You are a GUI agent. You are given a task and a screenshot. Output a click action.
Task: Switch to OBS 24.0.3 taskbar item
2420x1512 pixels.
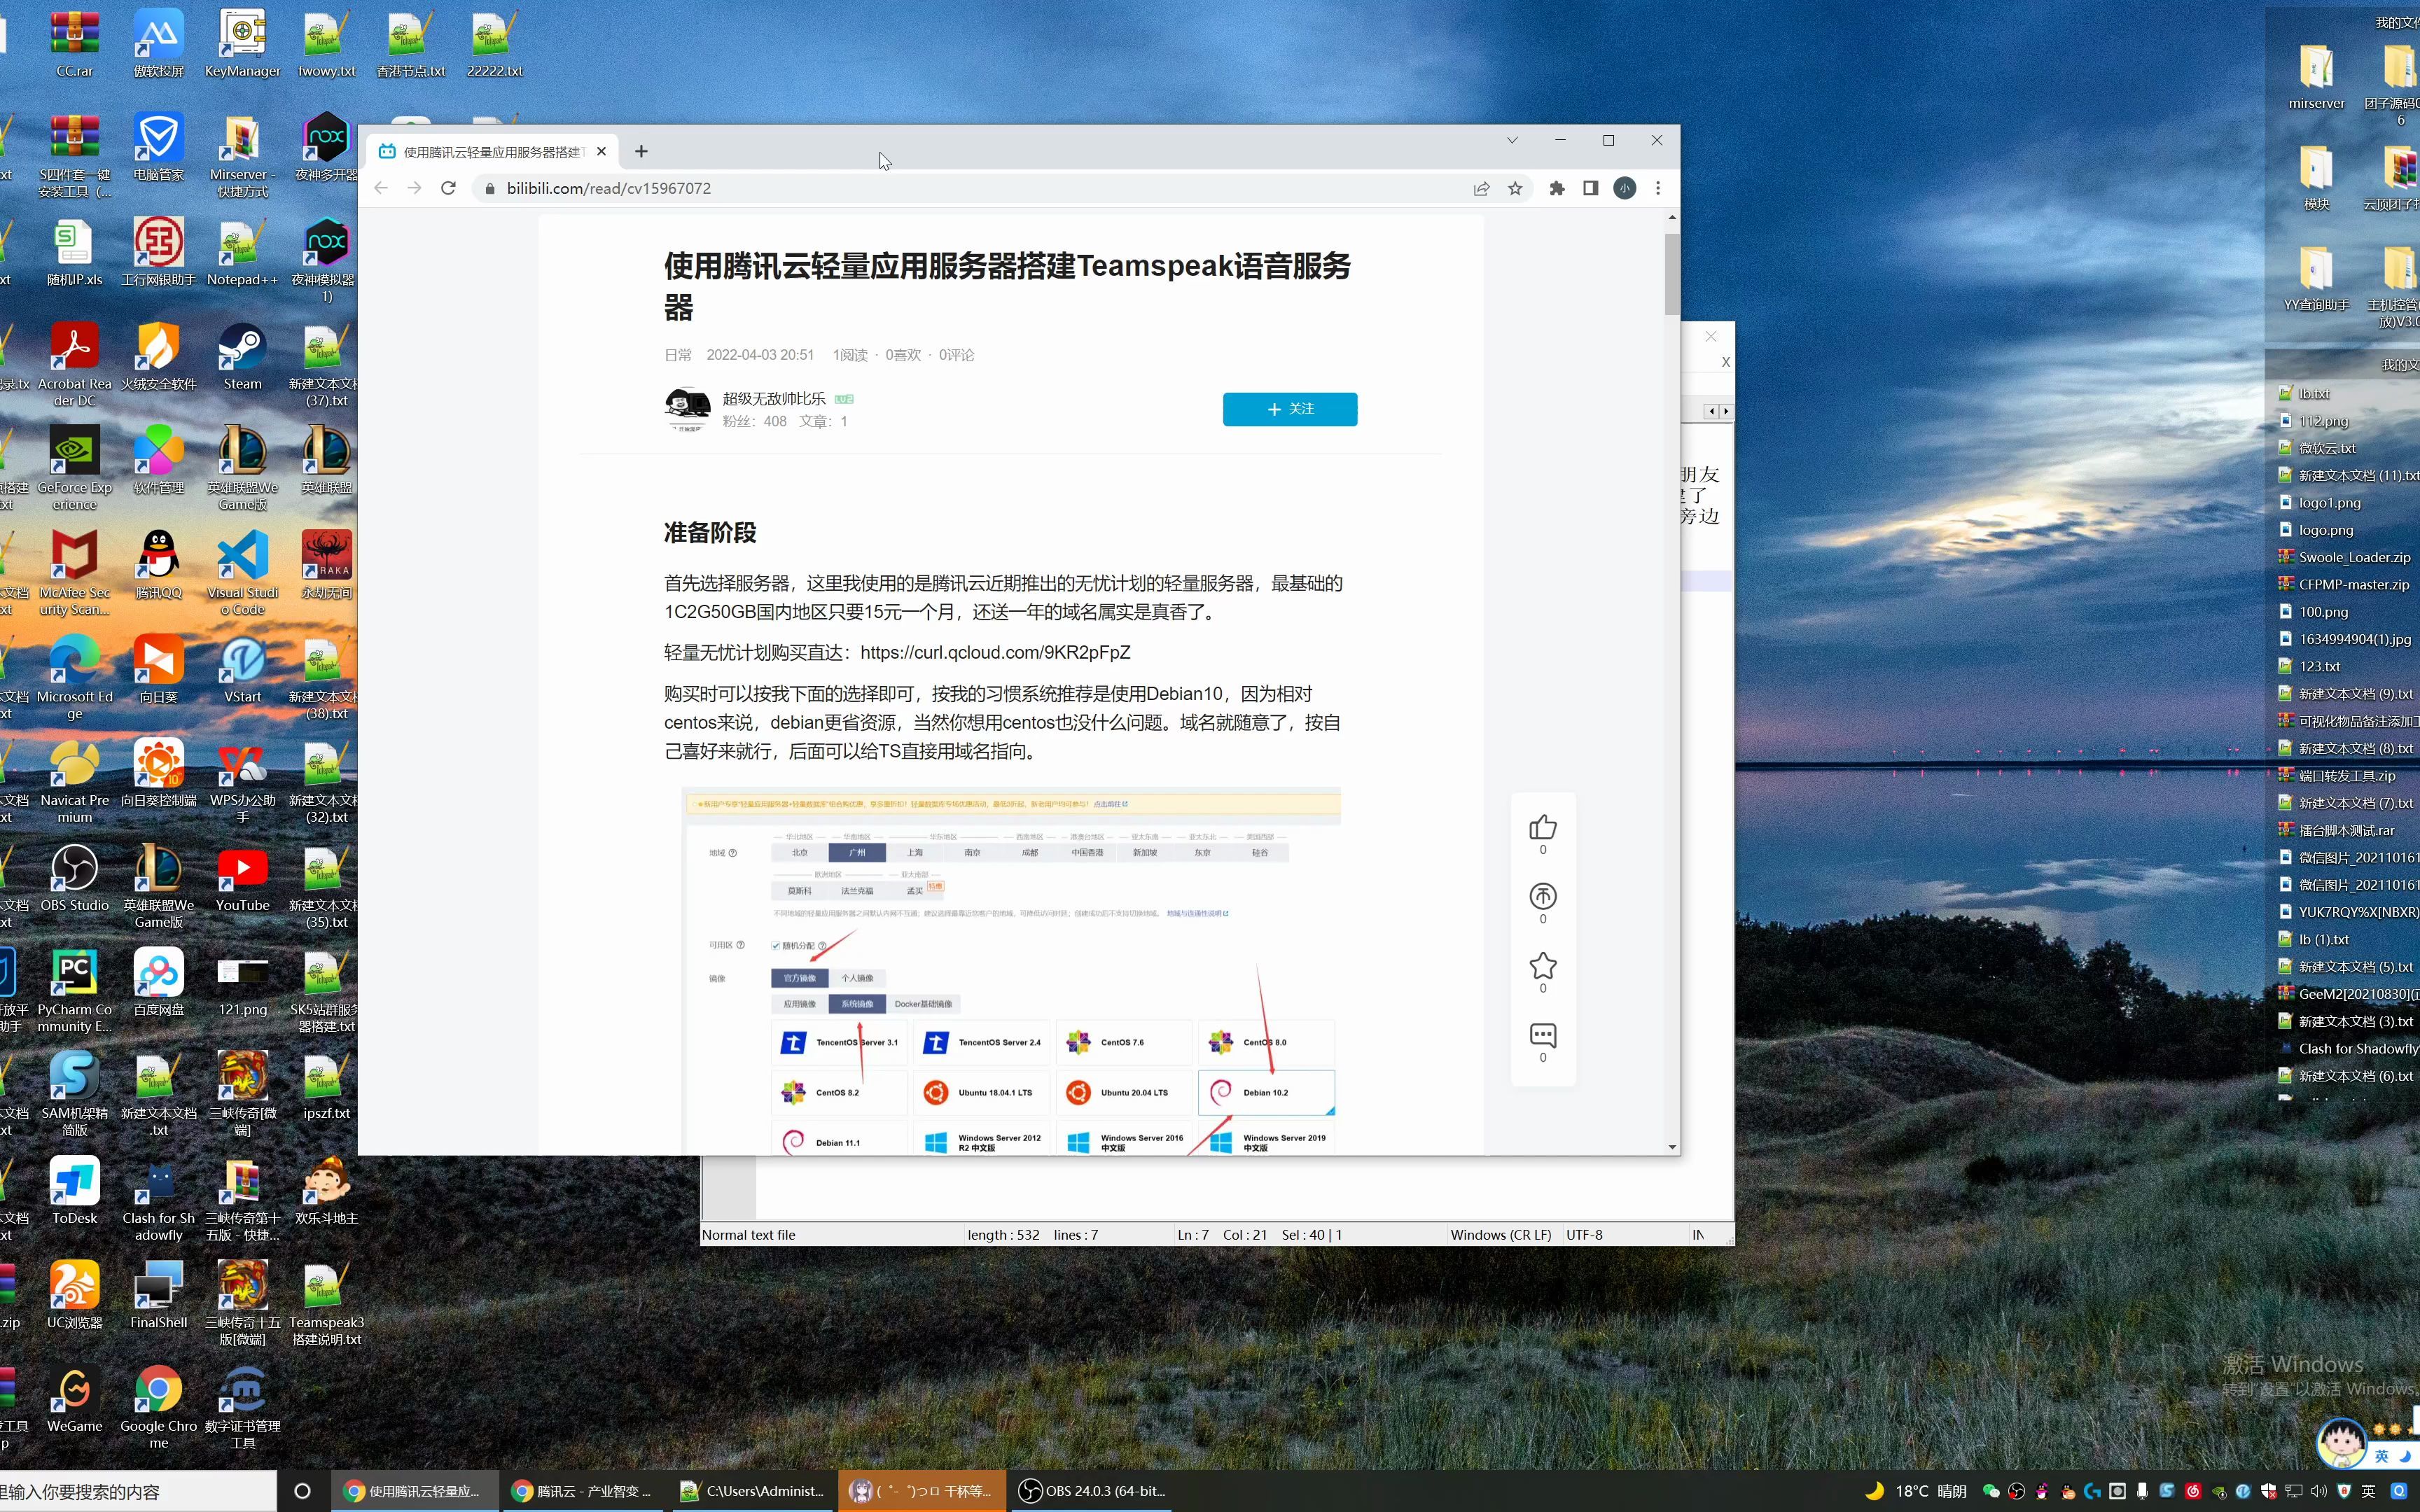(1092, 1491)
